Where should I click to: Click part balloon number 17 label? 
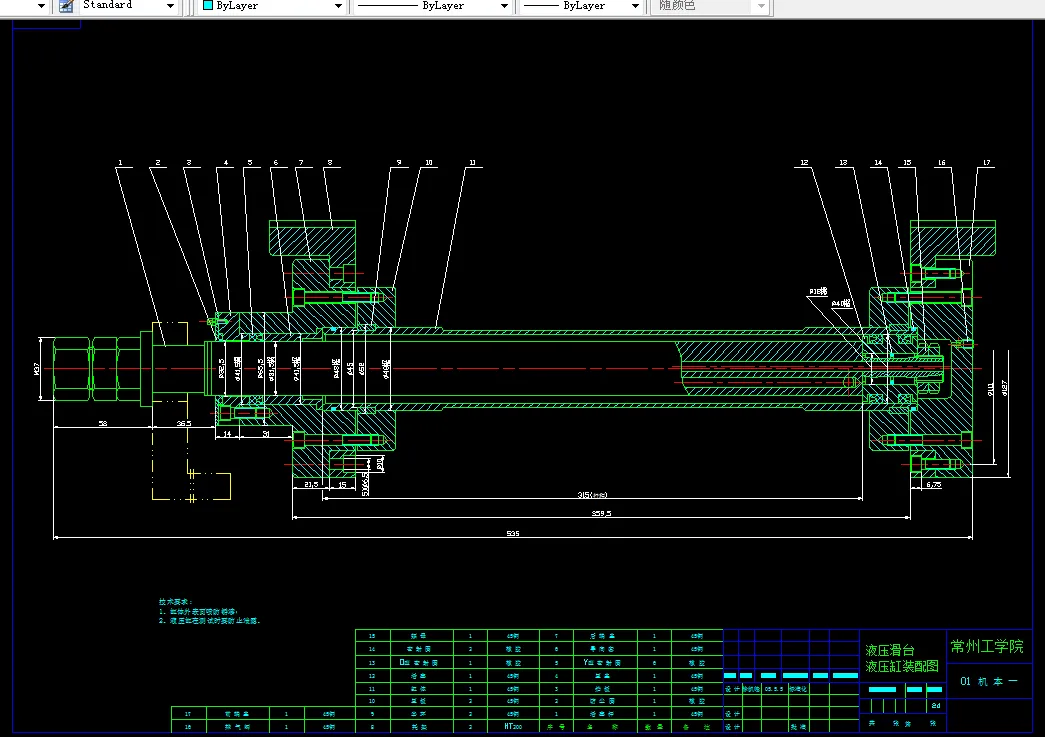[x=986, y=162]
